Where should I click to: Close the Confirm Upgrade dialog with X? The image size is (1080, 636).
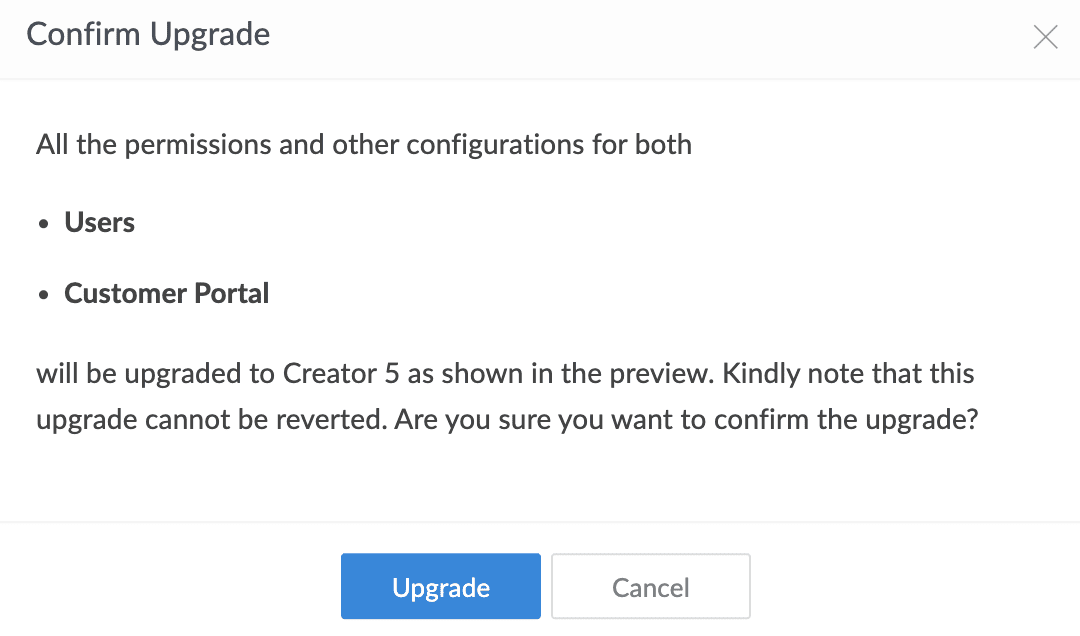pos(1045,38)
